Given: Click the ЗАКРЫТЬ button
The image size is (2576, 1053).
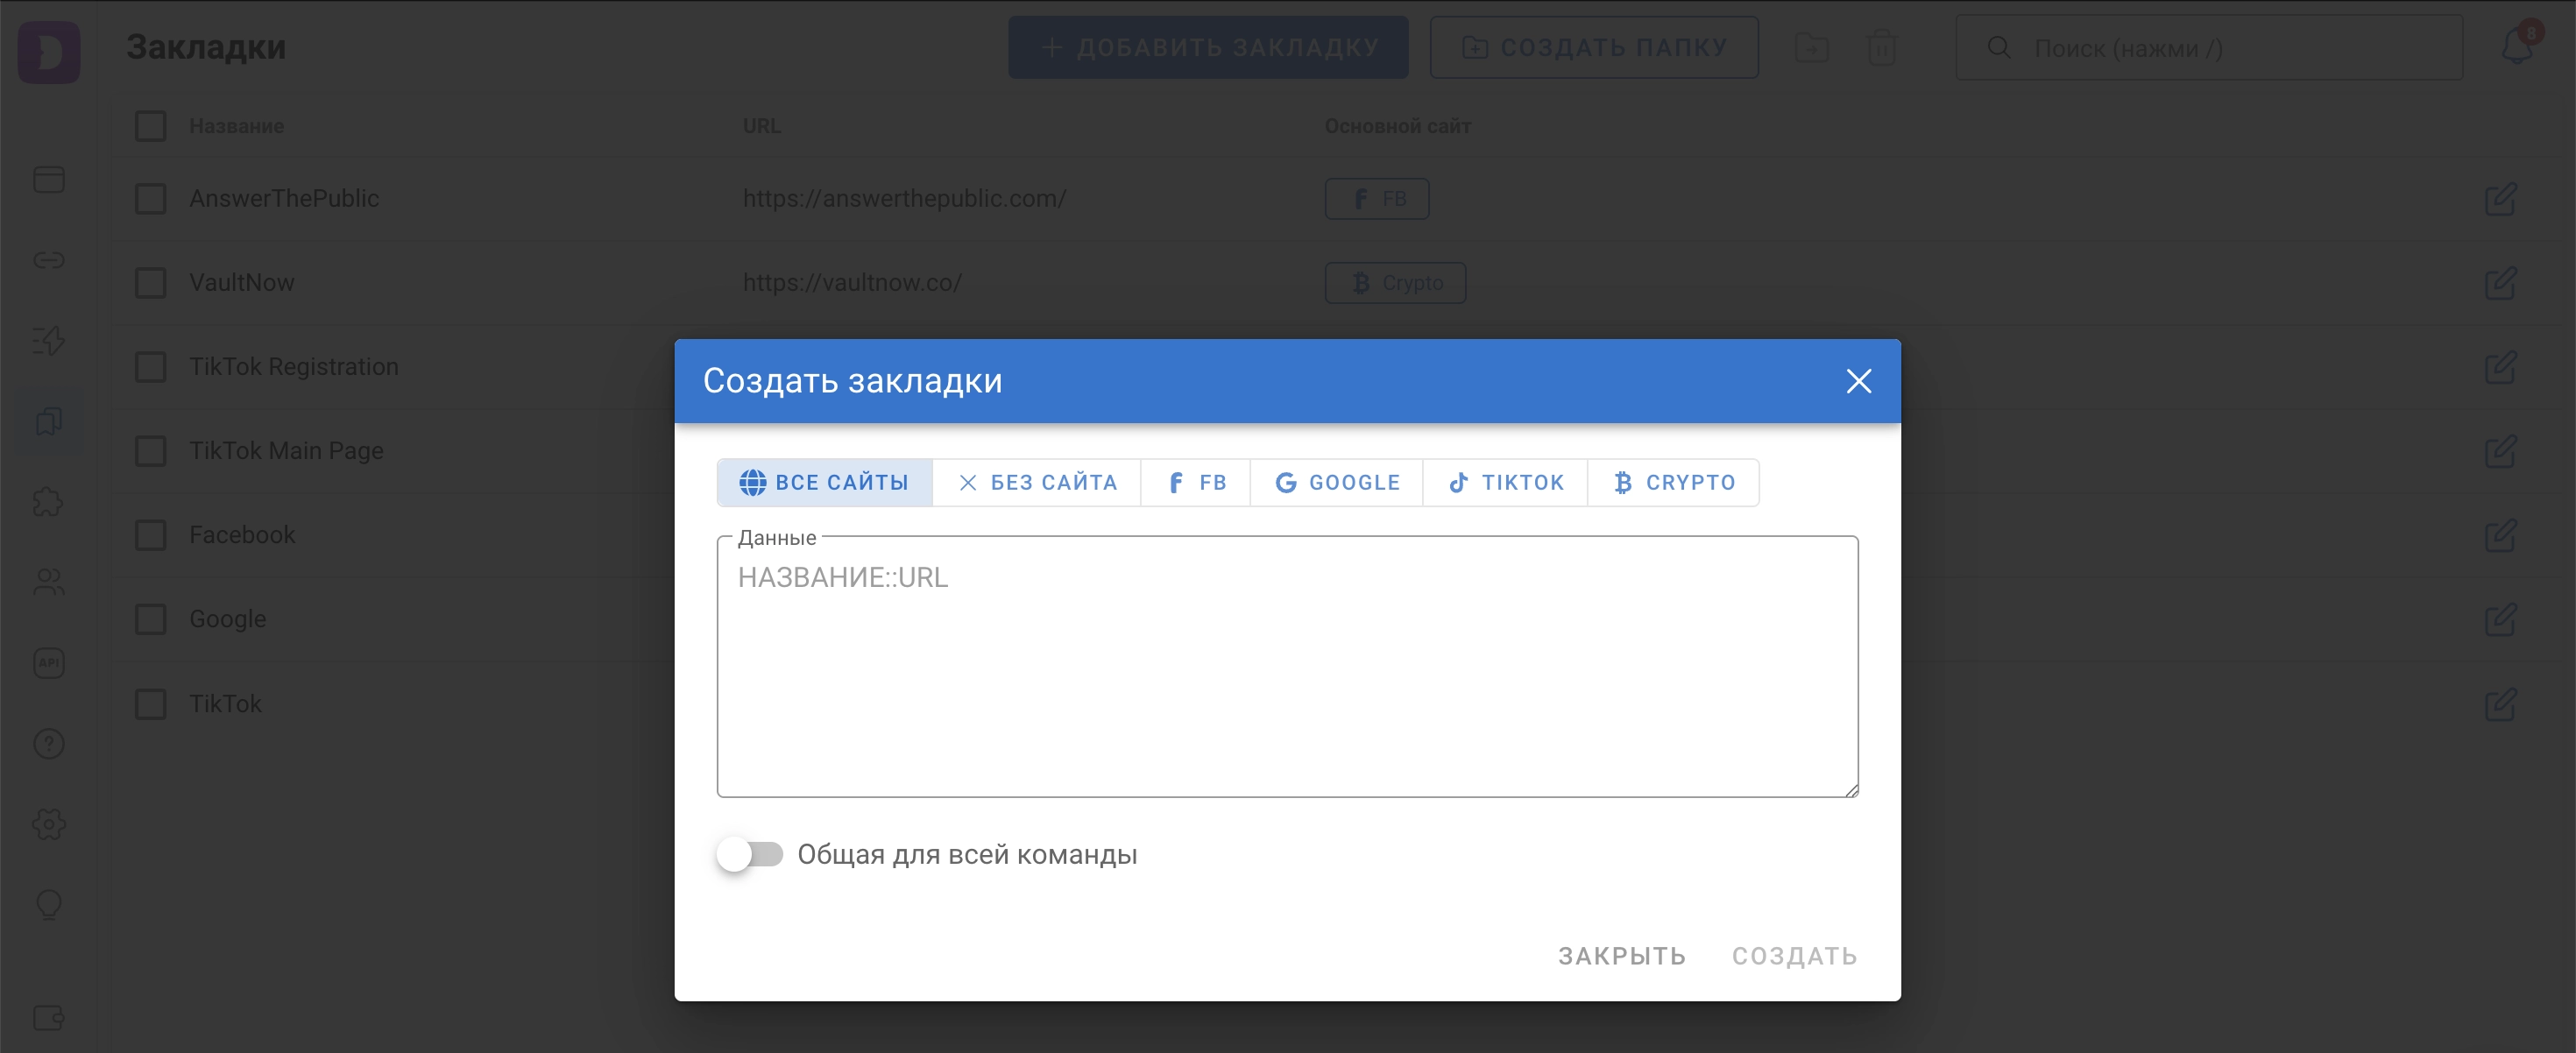Looking at the screenshot, I should 1622,956.
